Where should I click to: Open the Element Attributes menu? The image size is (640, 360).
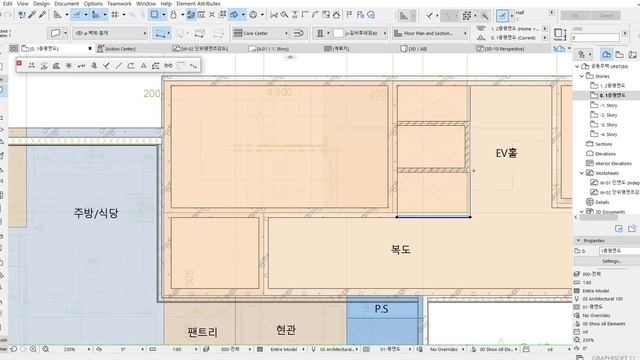198,4
